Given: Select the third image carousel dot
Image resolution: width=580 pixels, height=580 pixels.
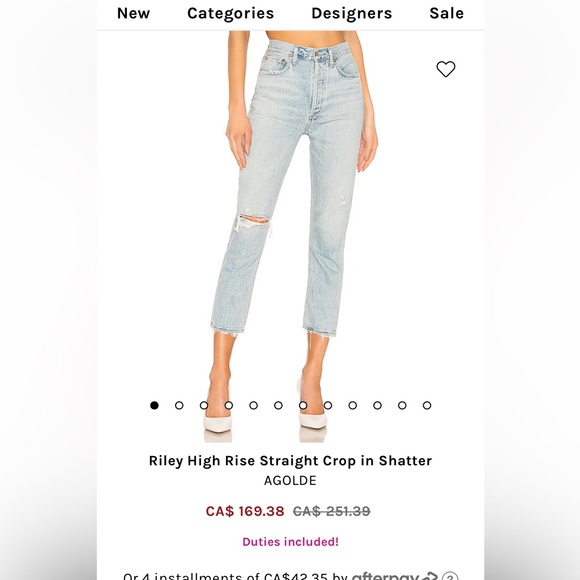Looking at the screenshot, I should 204,405.
